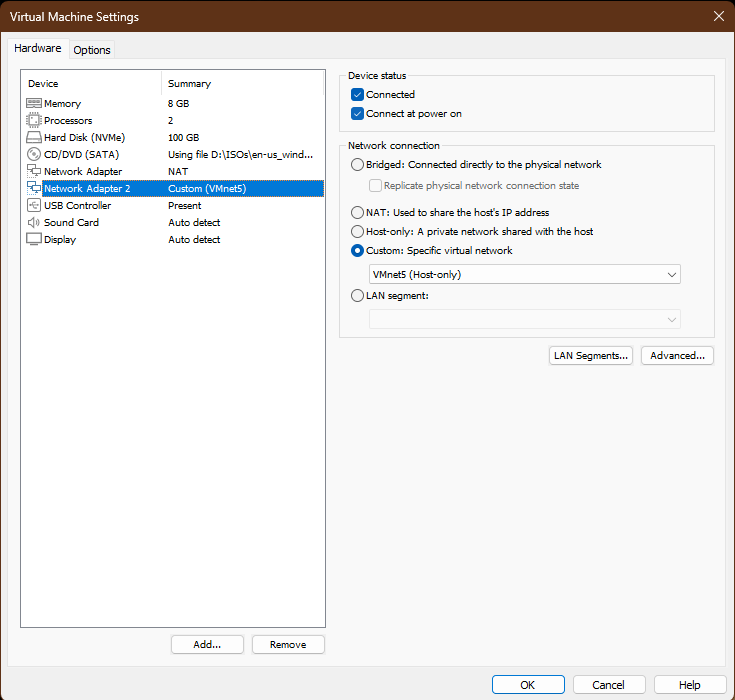Select the CD/DVD (SATA) disc icon
735x700 pixels.
point(34,155)
